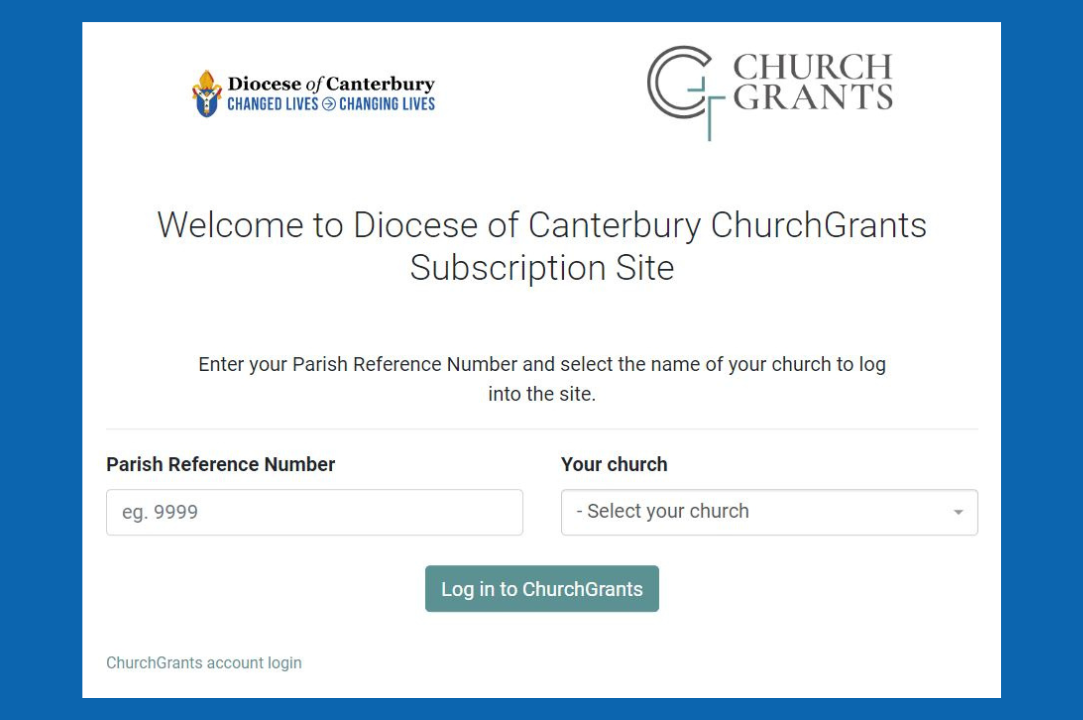
Task: Click the 'Subscription Site' heading line
Action: (541, 268)
